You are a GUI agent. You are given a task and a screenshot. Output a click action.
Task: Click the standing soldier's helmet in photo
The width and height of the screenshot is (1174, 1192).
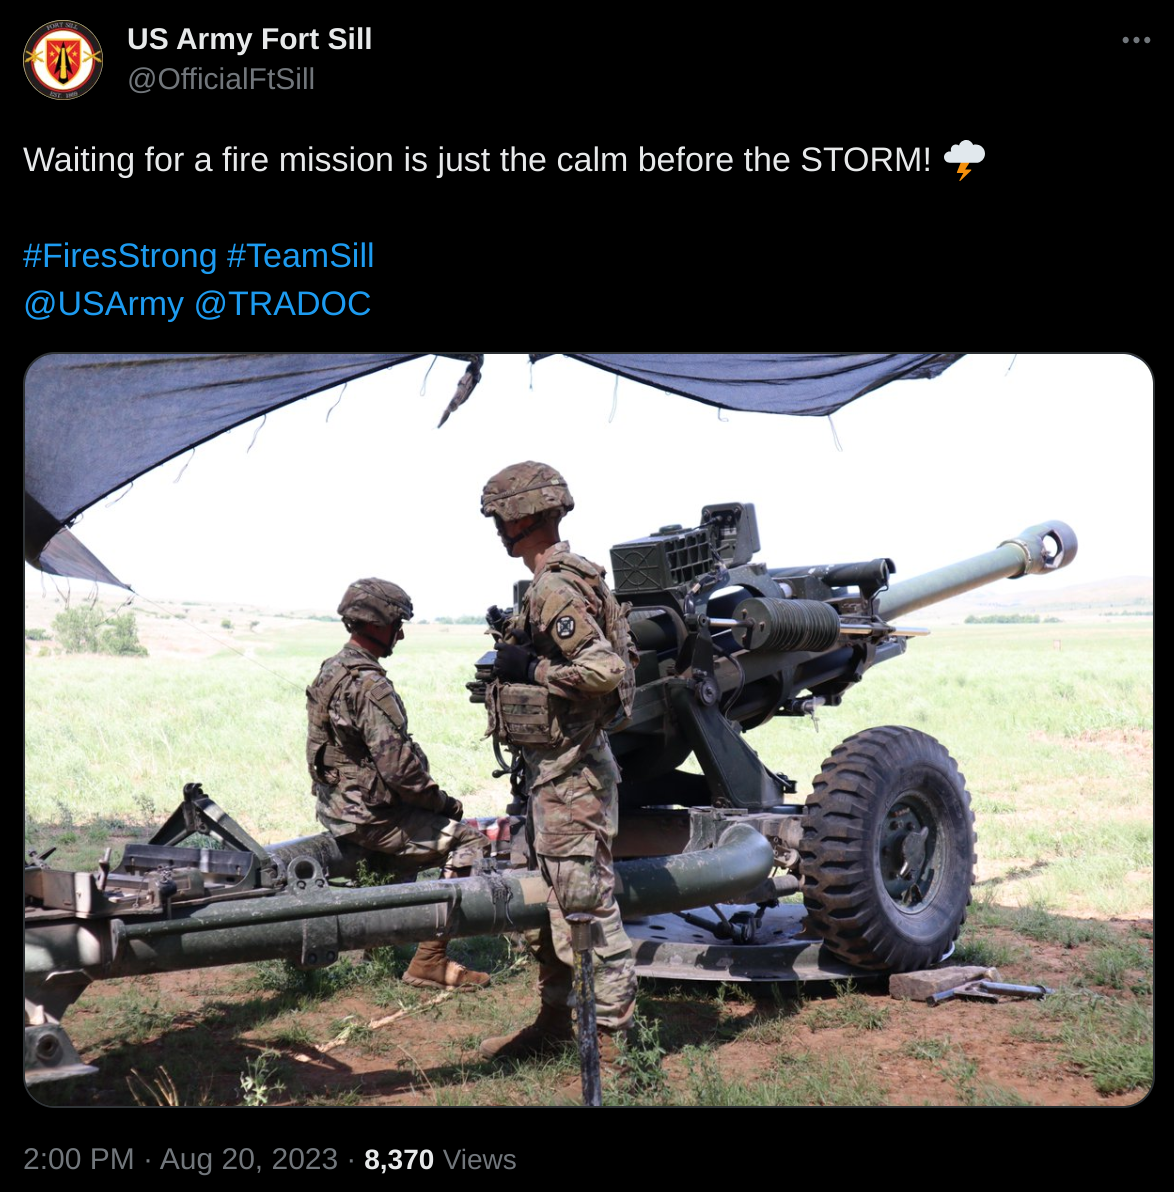[526, 490]
